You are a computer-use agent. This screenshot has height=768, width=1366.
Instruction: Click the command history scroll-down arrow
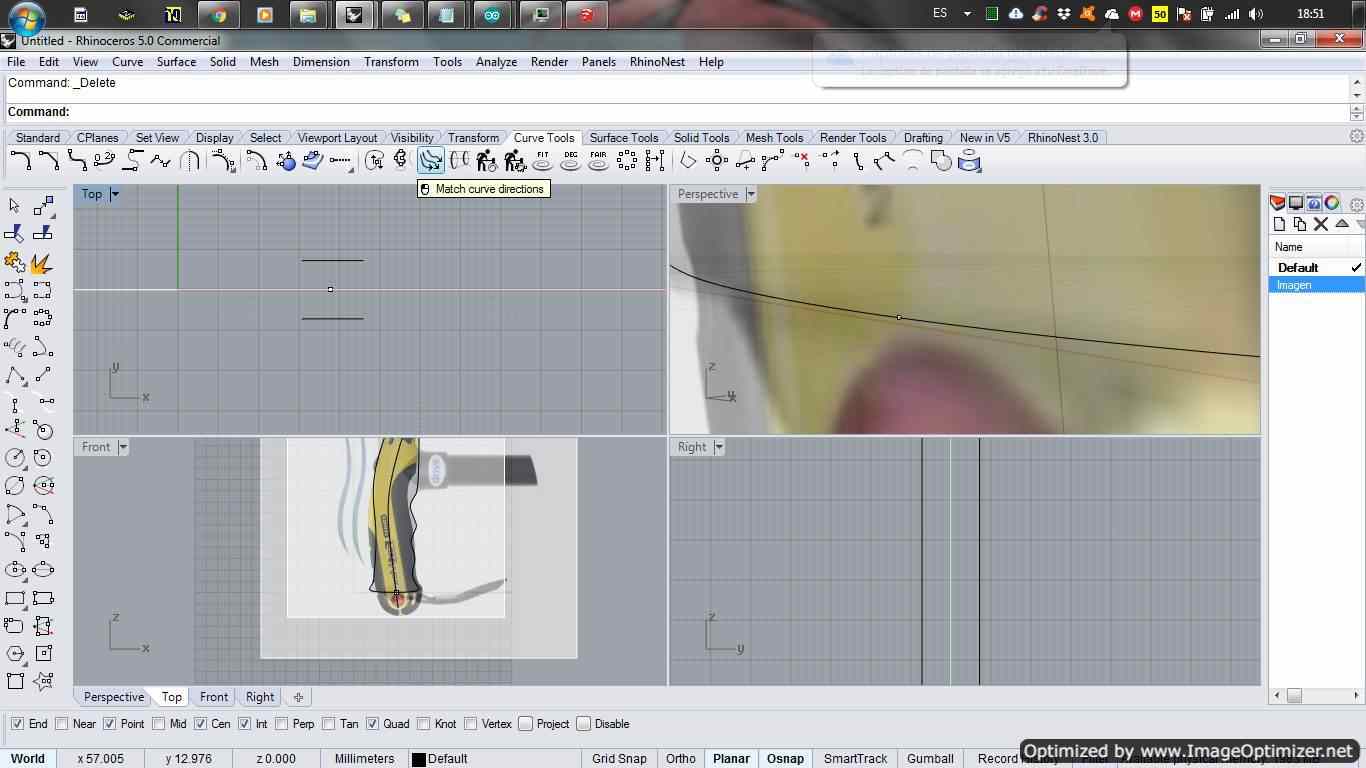click(x=1357, y=94)
